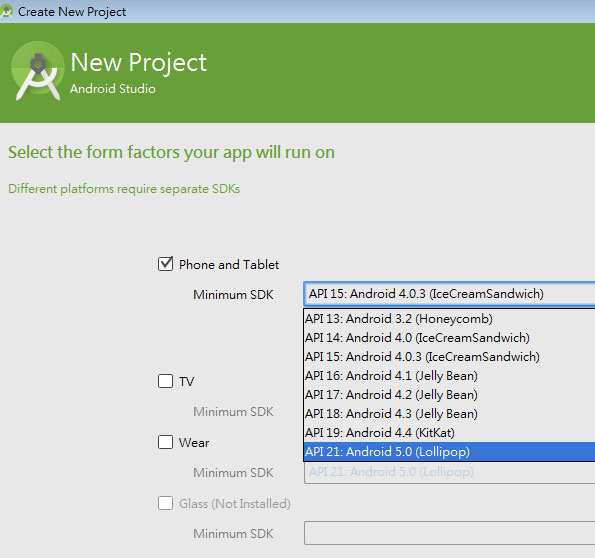Viewport: 595px width, 558px height.
Task: Click the Android Studio logo in the header
Action: tap(38, 71)
